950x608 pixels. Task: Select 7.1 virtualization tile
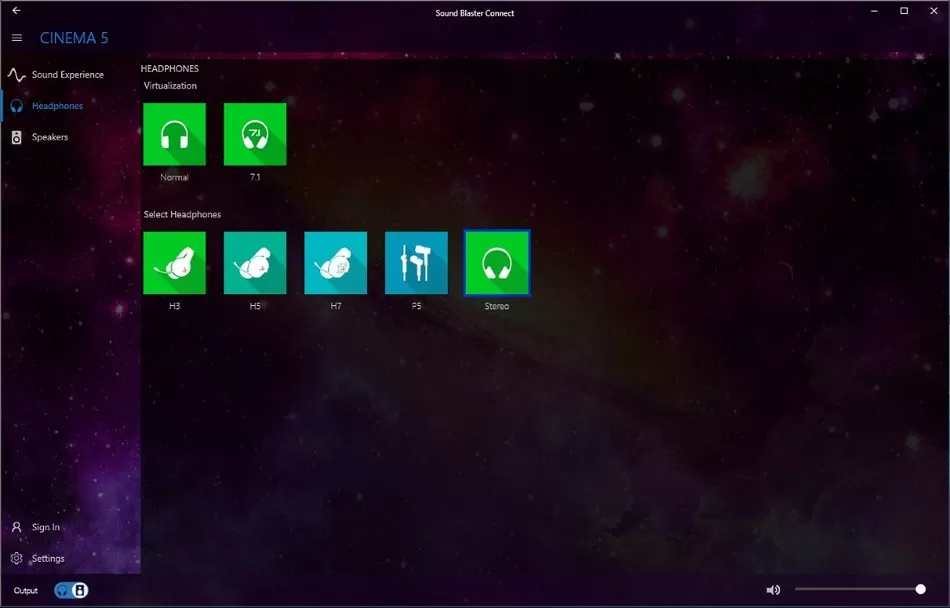[x=255, y=134]
